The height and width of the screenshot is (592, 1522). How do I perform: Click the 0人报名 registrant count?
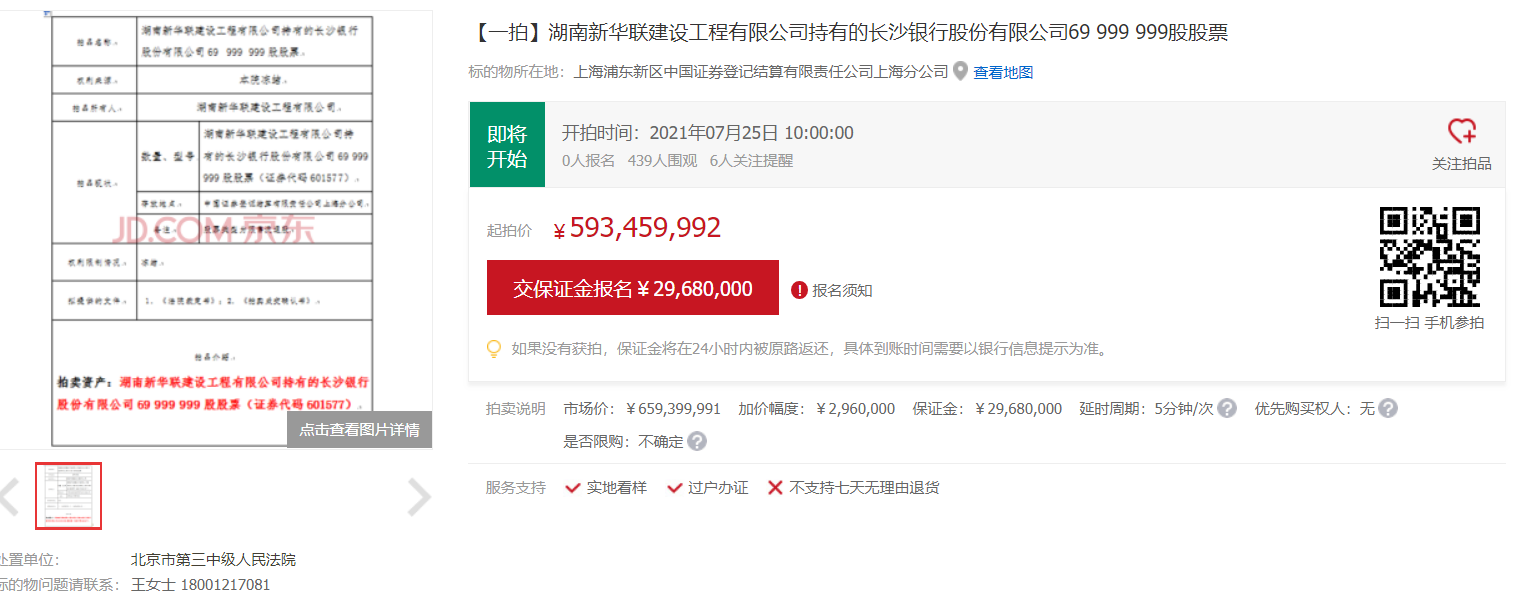(588, 160)
